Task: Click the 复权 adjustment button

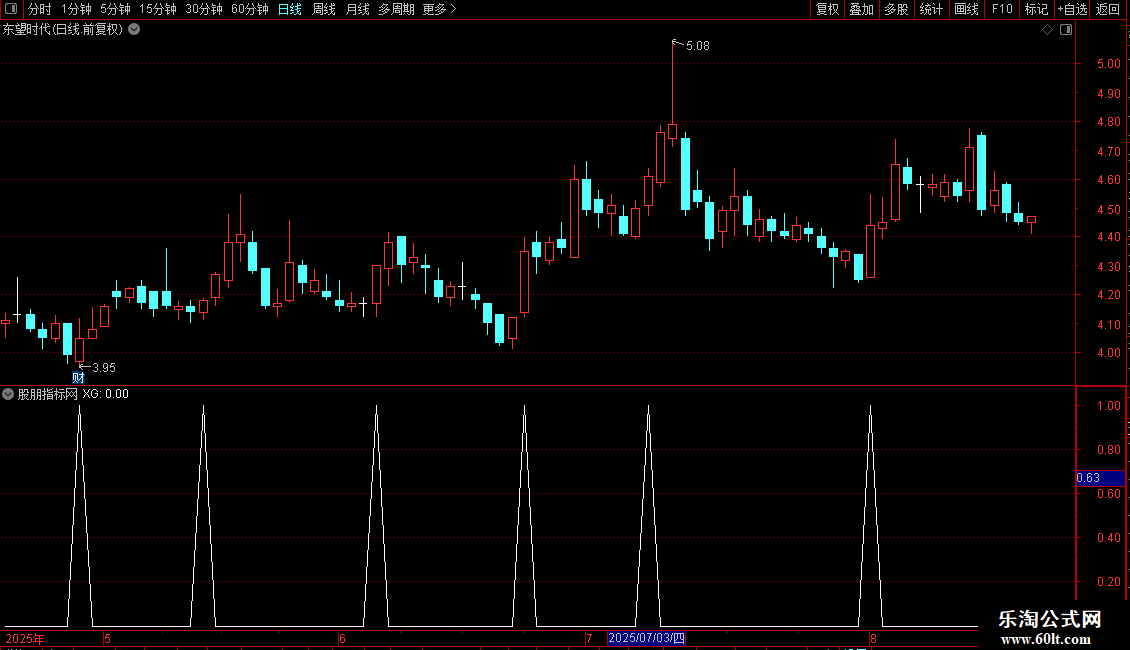Action: pos(827,9)
